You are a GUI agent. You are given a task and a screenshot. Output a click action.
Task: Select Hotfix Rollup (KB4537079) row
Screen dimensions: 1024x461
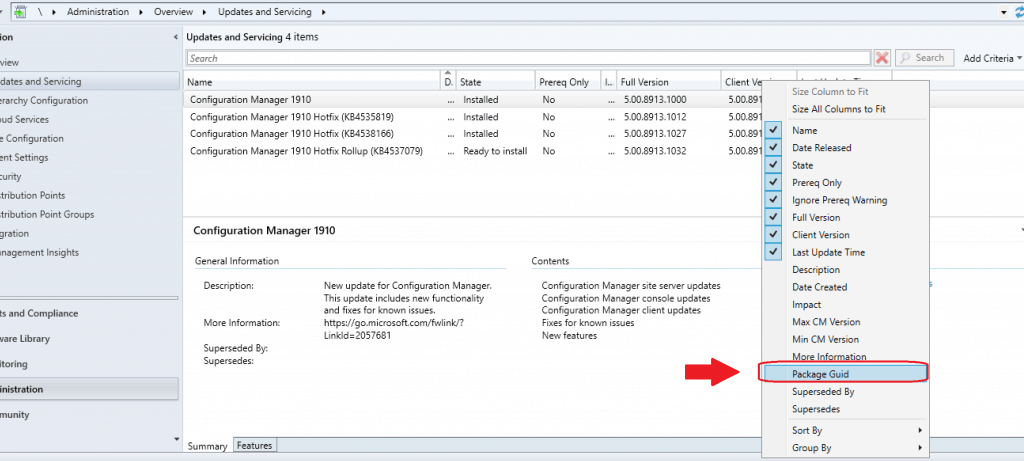(473, 151)
